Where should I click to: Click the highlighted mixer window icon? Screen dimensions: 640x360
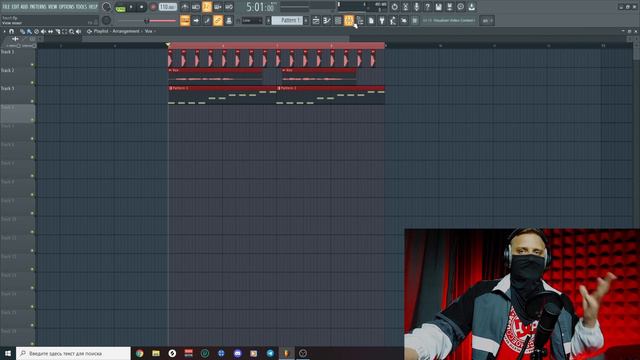349,20
